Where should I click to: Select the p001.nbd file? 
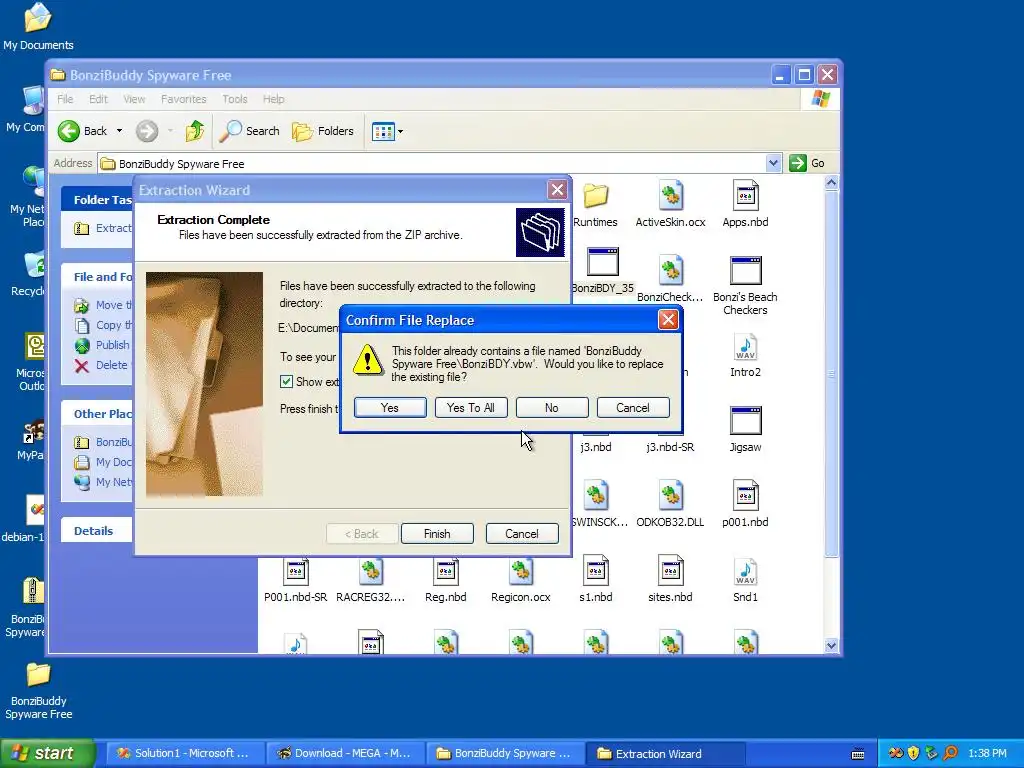tap(745, 505)
